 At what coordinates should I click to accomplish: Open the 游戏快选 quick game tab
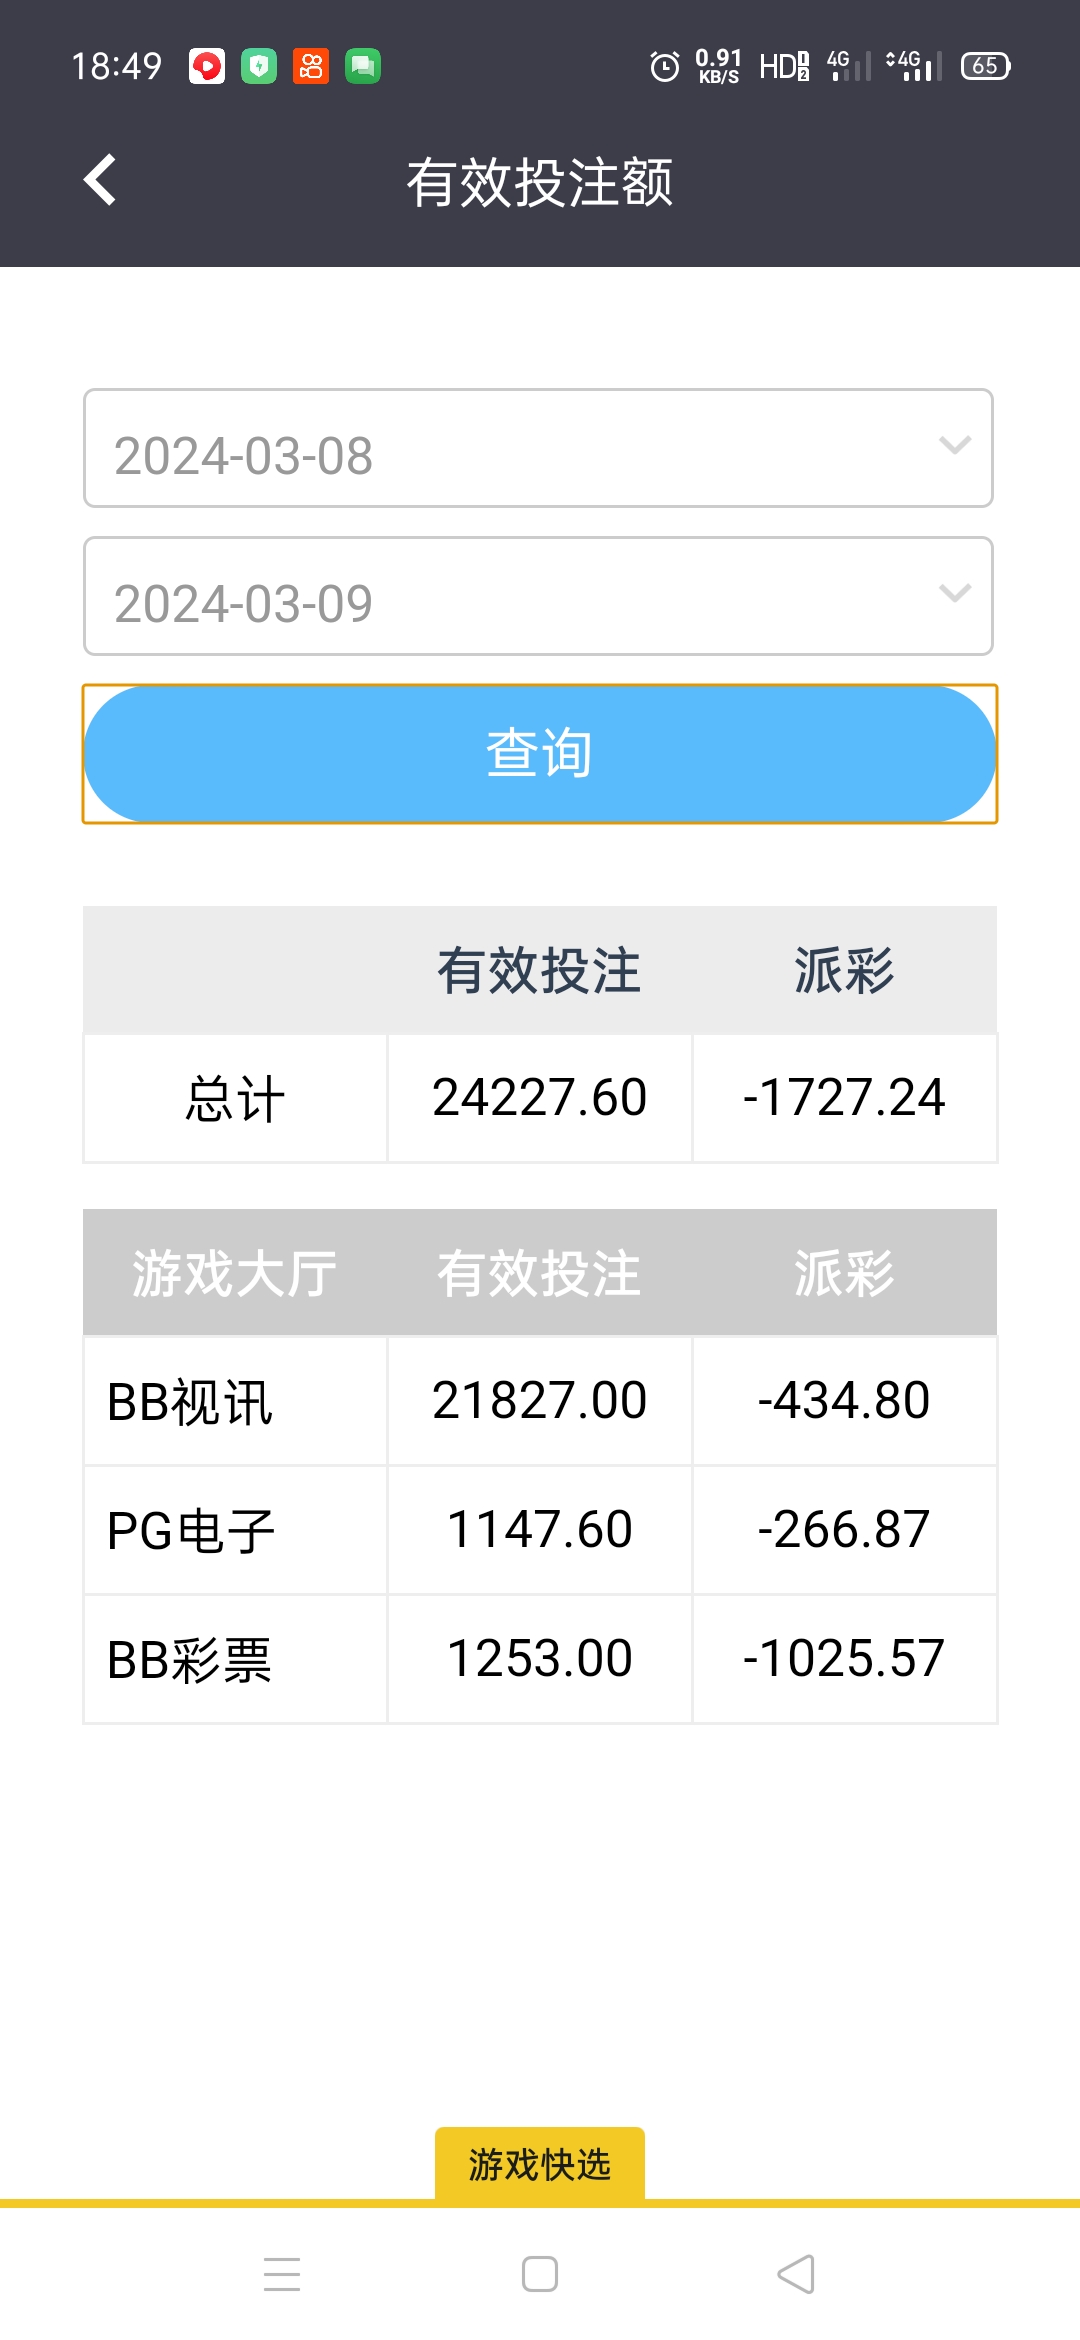540,2164
